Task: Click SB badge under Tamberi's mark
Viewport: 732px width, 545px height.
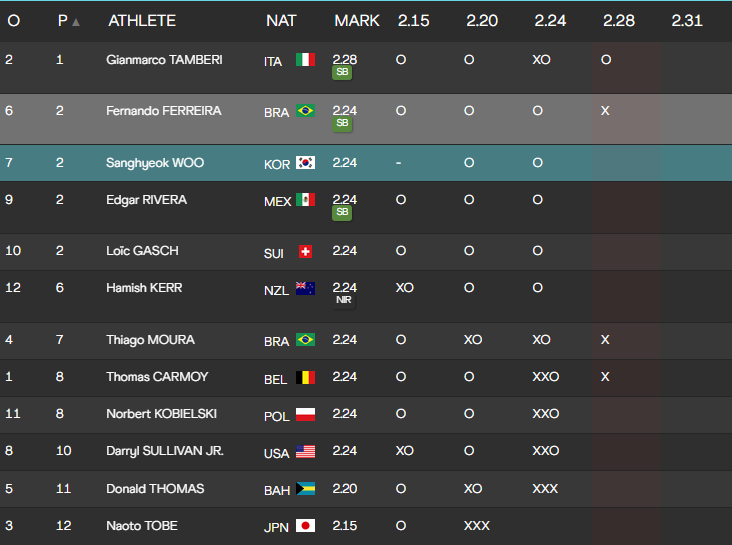Action: coord(342,73)
